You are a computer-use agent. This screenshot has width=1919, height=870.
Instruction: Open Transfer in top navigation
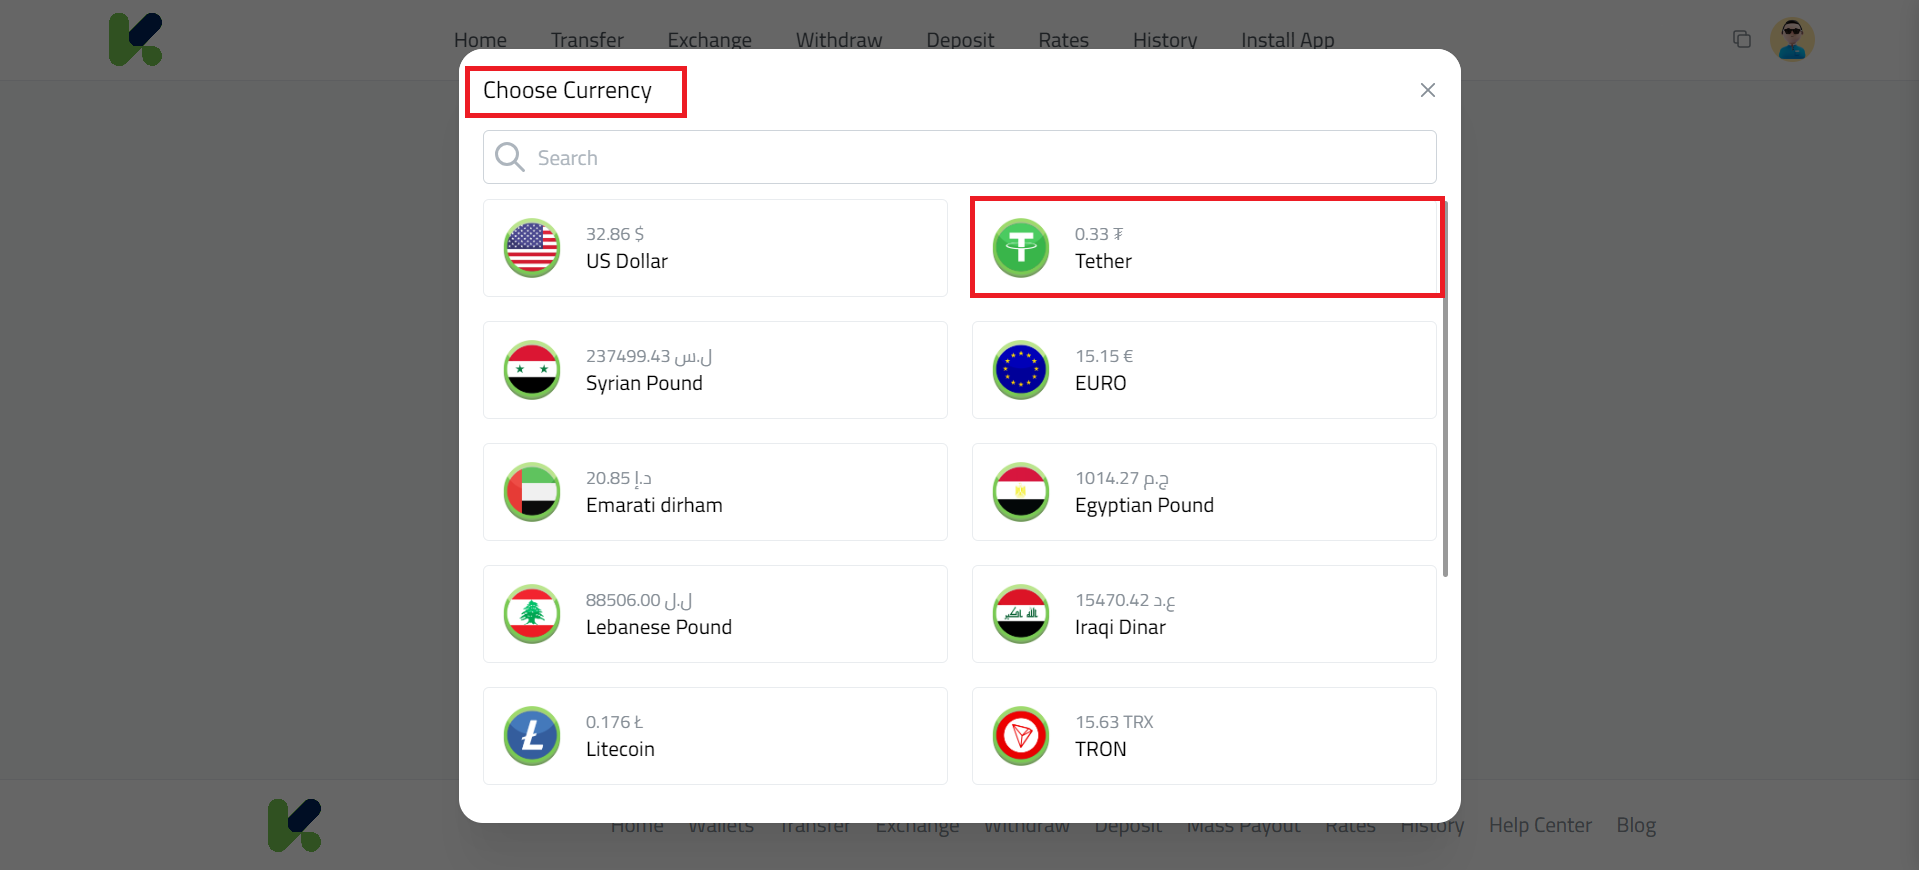pyautogui.click(x=587, y=40)
